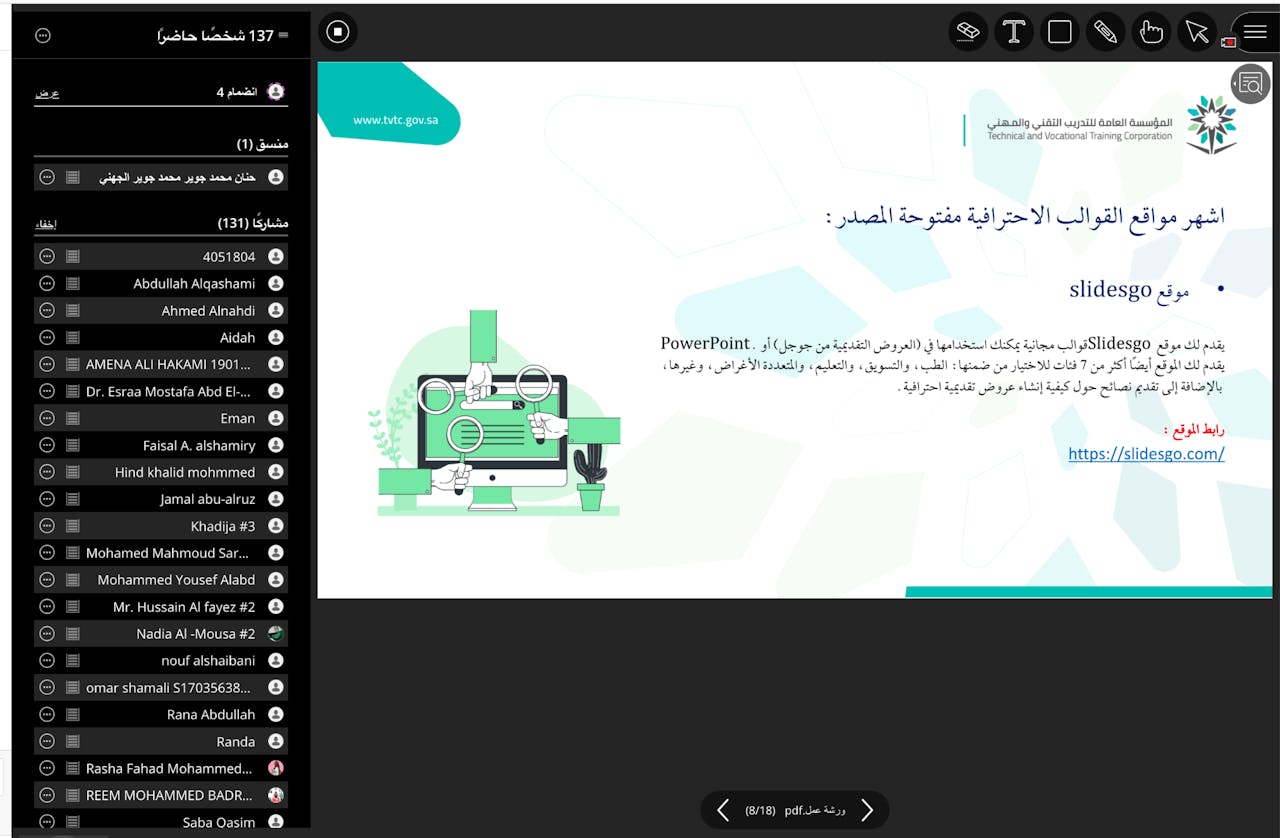Image resolution: width=1280 pixels, height=838 pixels.
Task: Select the arrow Select tool
Action: (x=1197, y=32)
